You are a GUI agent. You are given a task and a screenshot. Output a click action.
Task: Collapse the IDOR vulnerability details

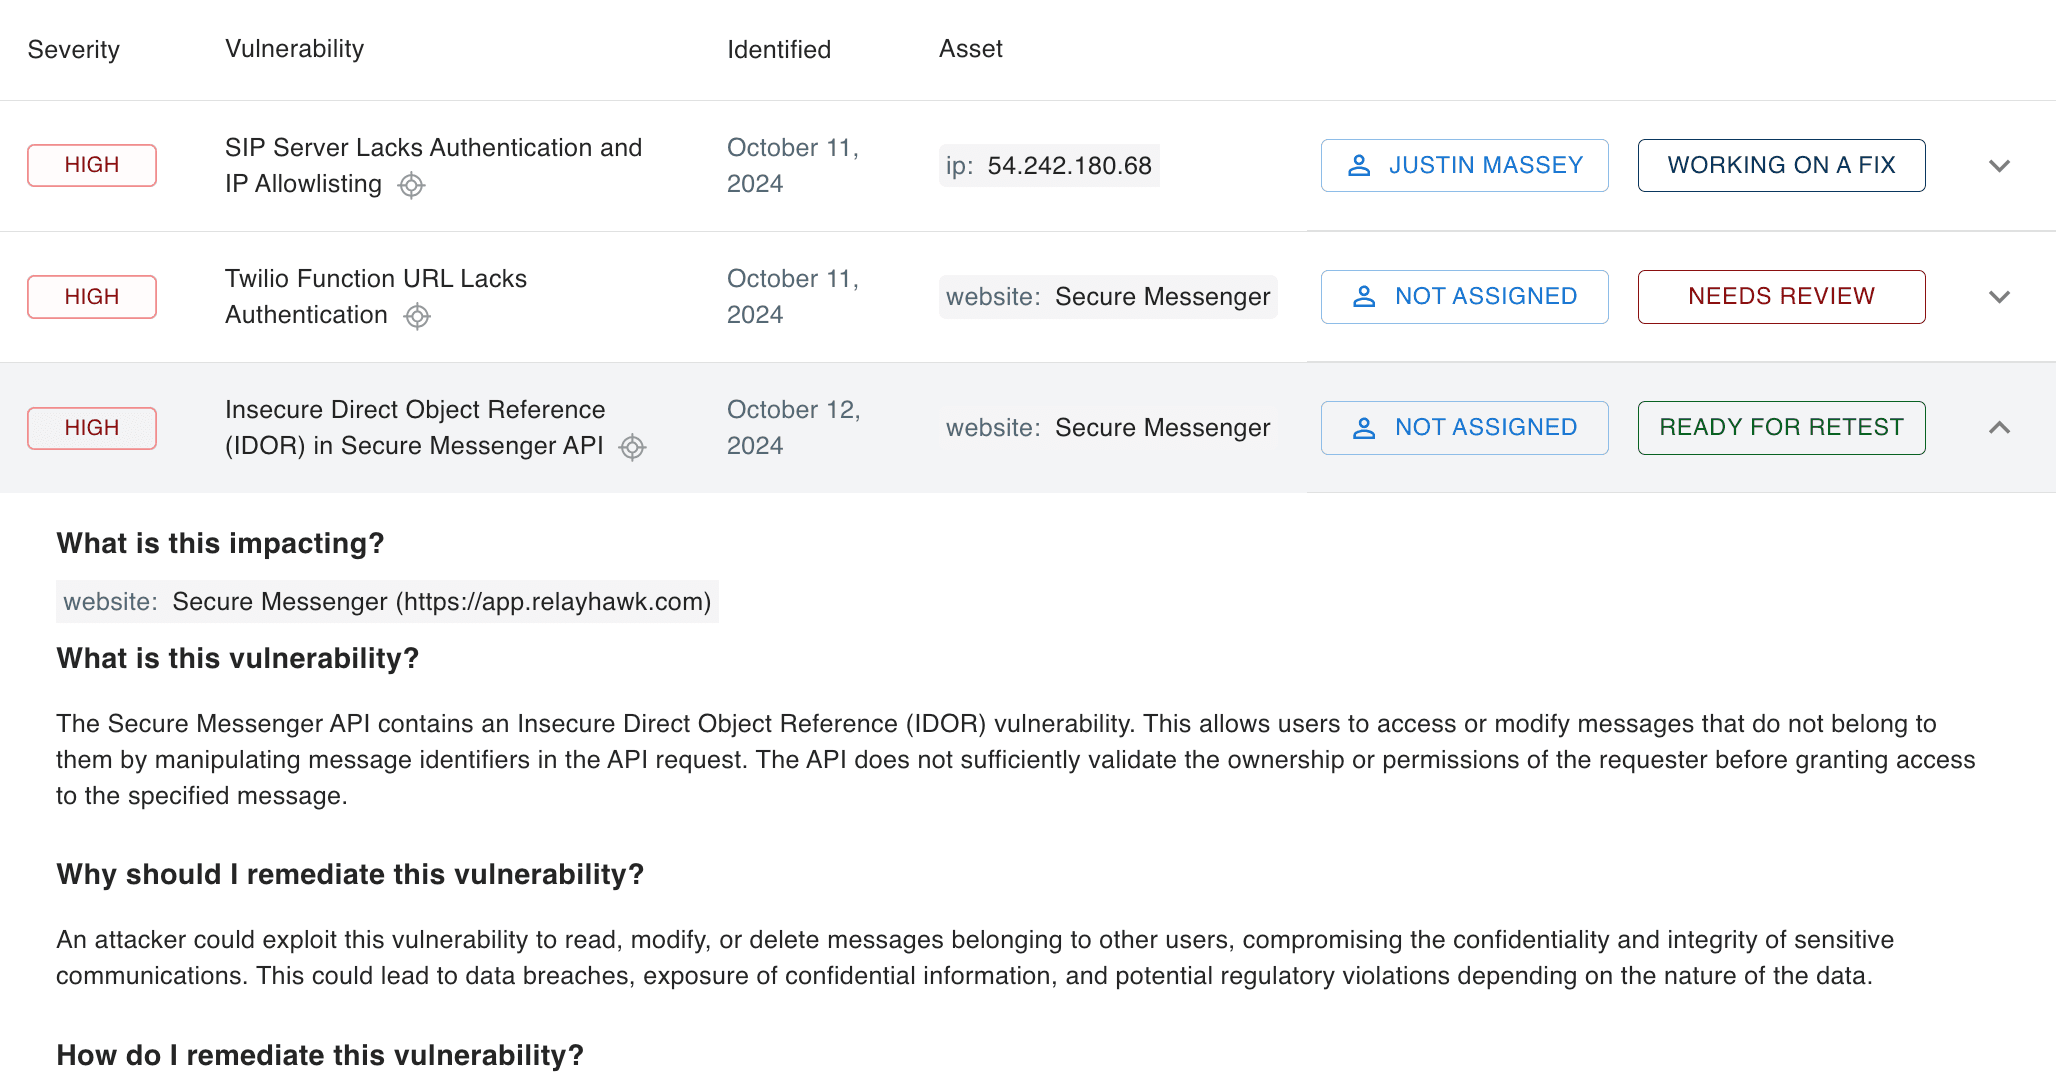[1999, 428]
